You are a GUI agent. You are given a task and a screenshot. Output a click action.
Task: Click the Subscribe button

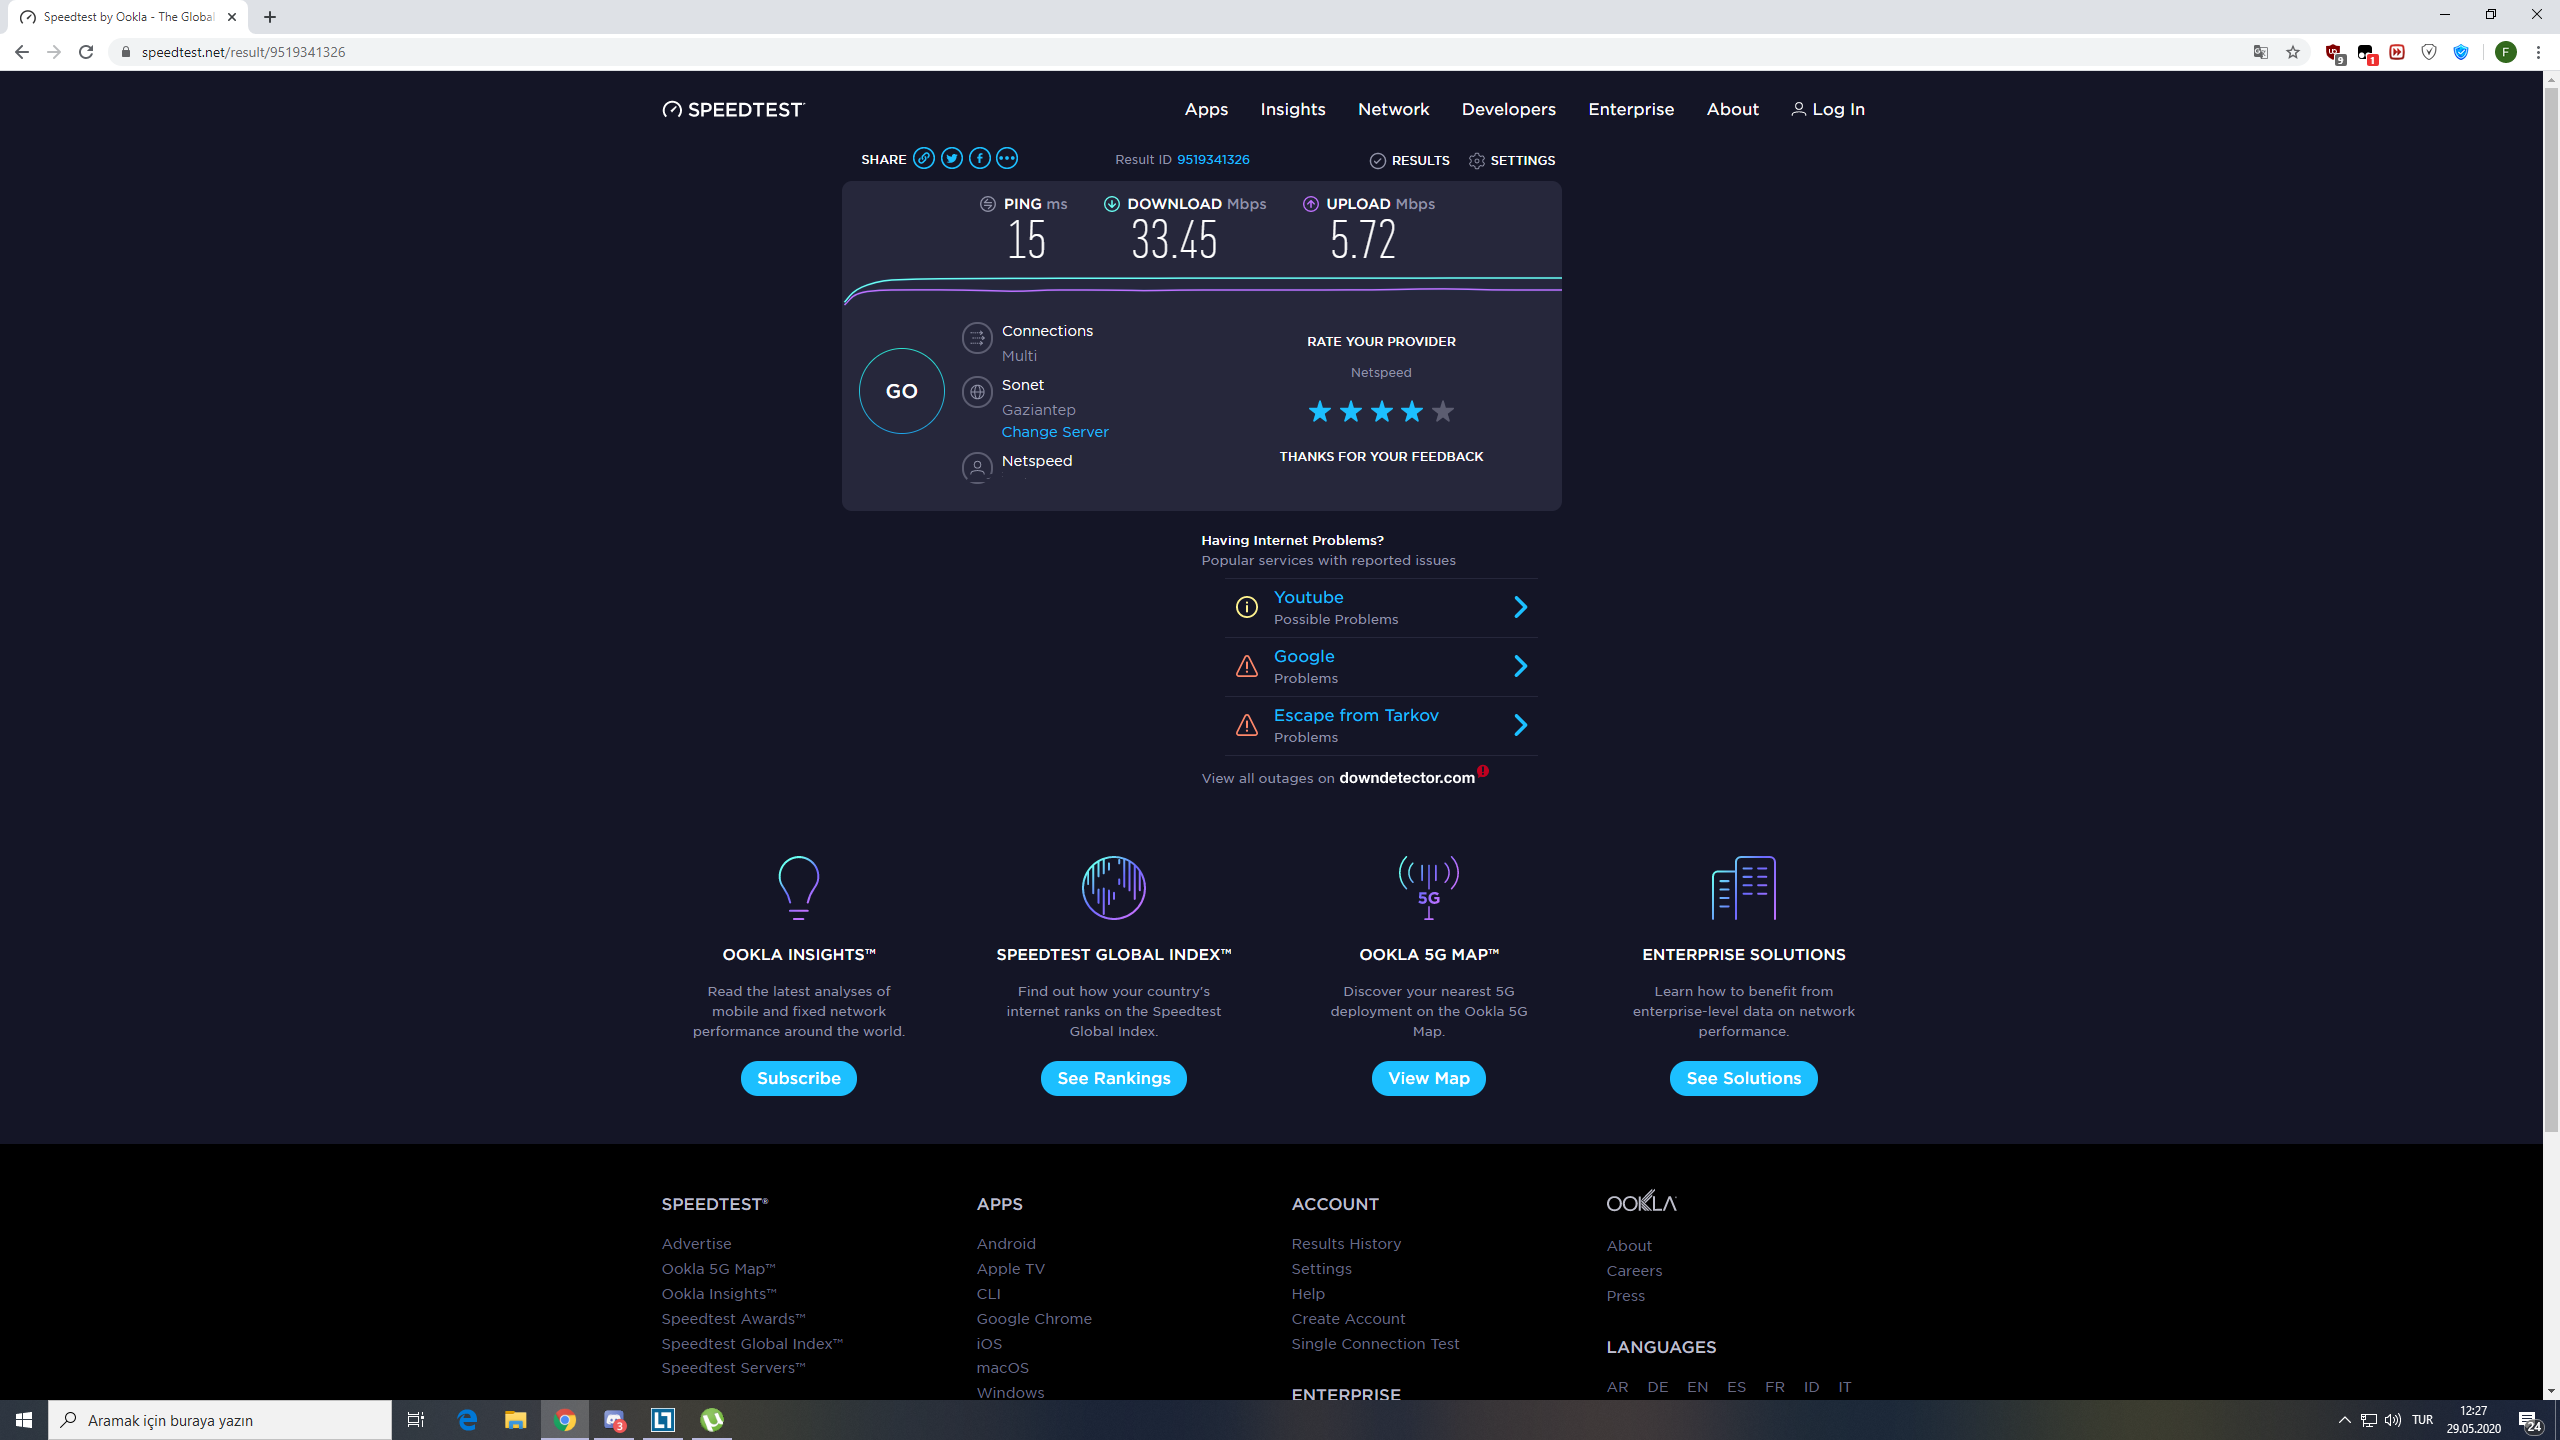798,1078
